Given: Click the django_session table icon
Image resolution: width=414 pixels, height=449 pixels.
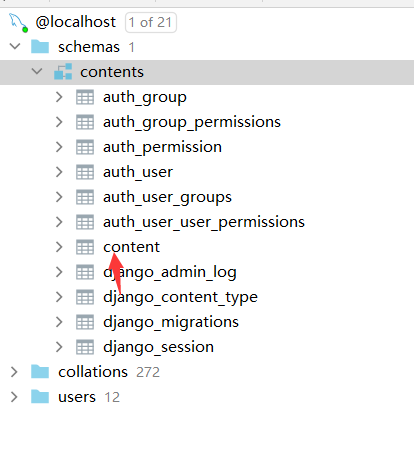Looking at the screenshot, I should 85,347.
